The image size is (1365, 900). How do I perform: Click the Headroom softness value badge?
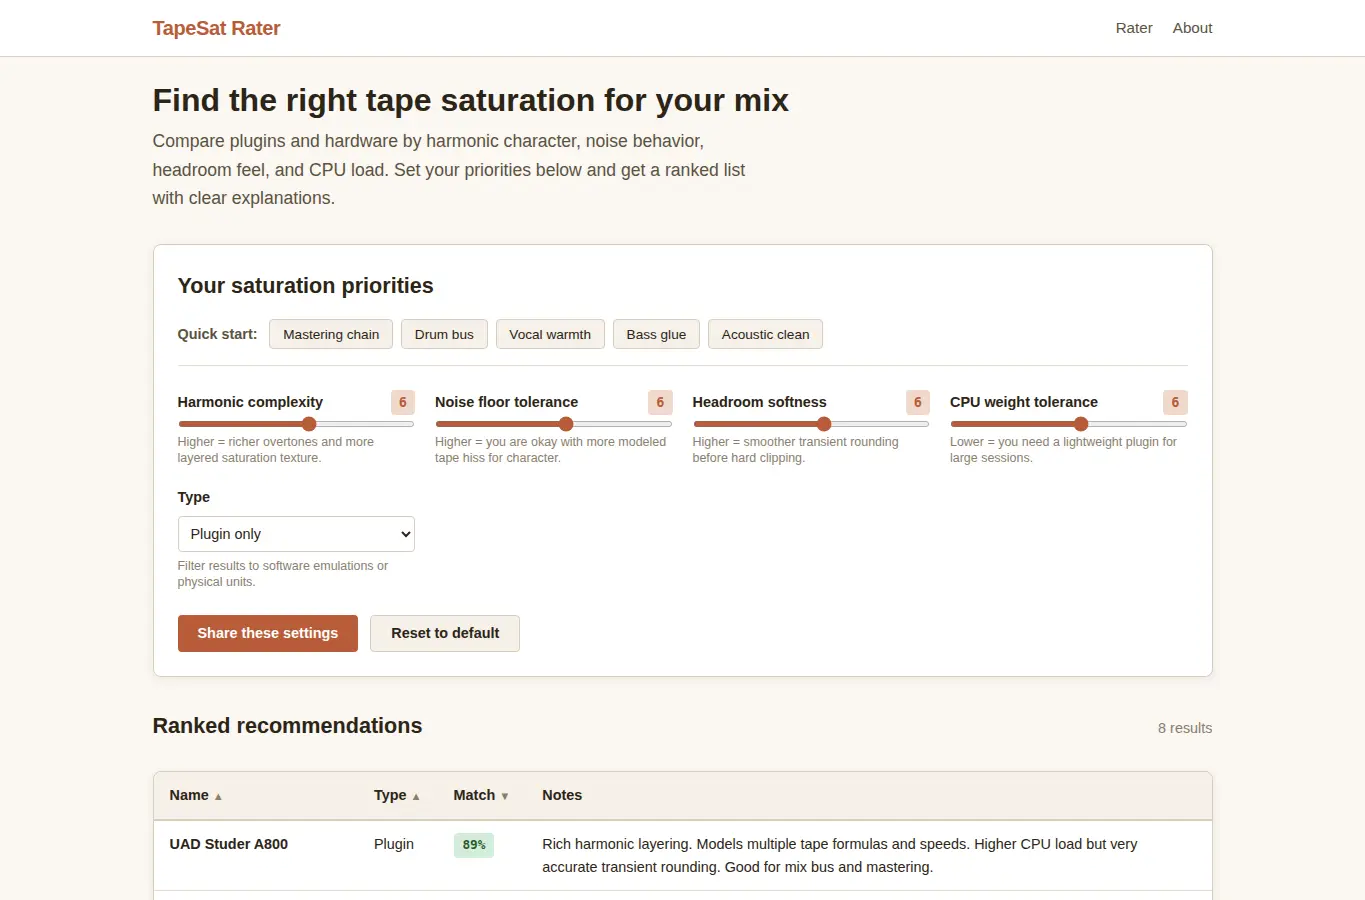pyautogui.click(x=918, y=402)
